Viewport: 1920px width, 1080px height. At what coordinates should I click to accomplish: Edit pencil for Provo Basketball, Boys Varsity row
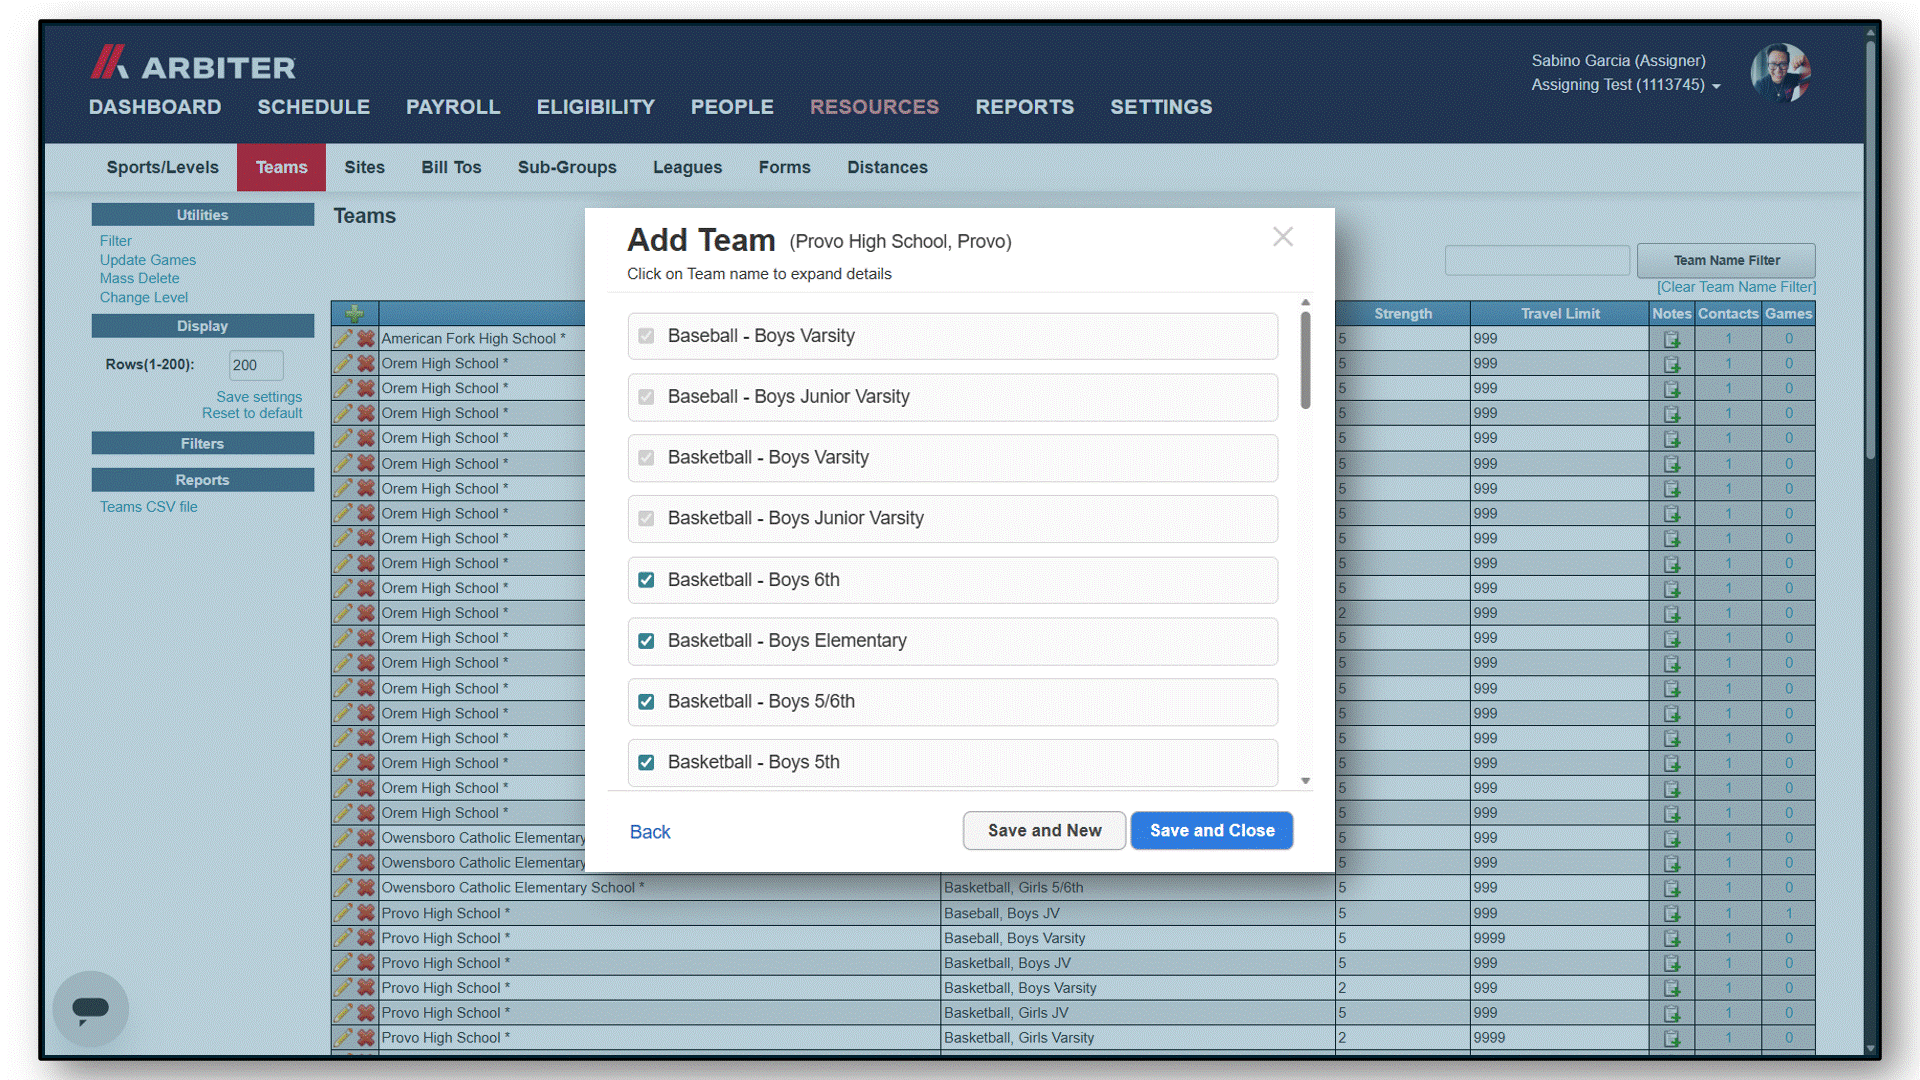tap(343, 988)
